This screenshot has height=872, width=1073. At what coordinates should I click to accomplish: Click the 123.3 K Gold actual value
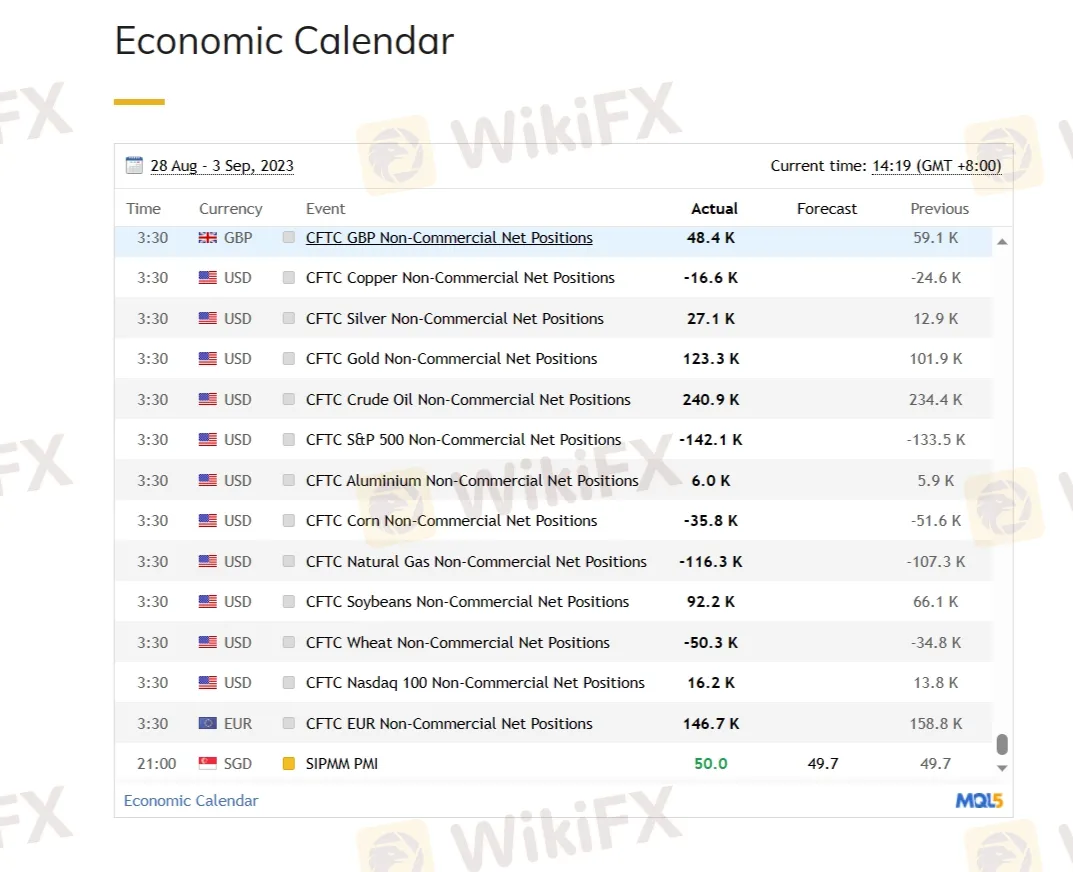click(711, 359)
